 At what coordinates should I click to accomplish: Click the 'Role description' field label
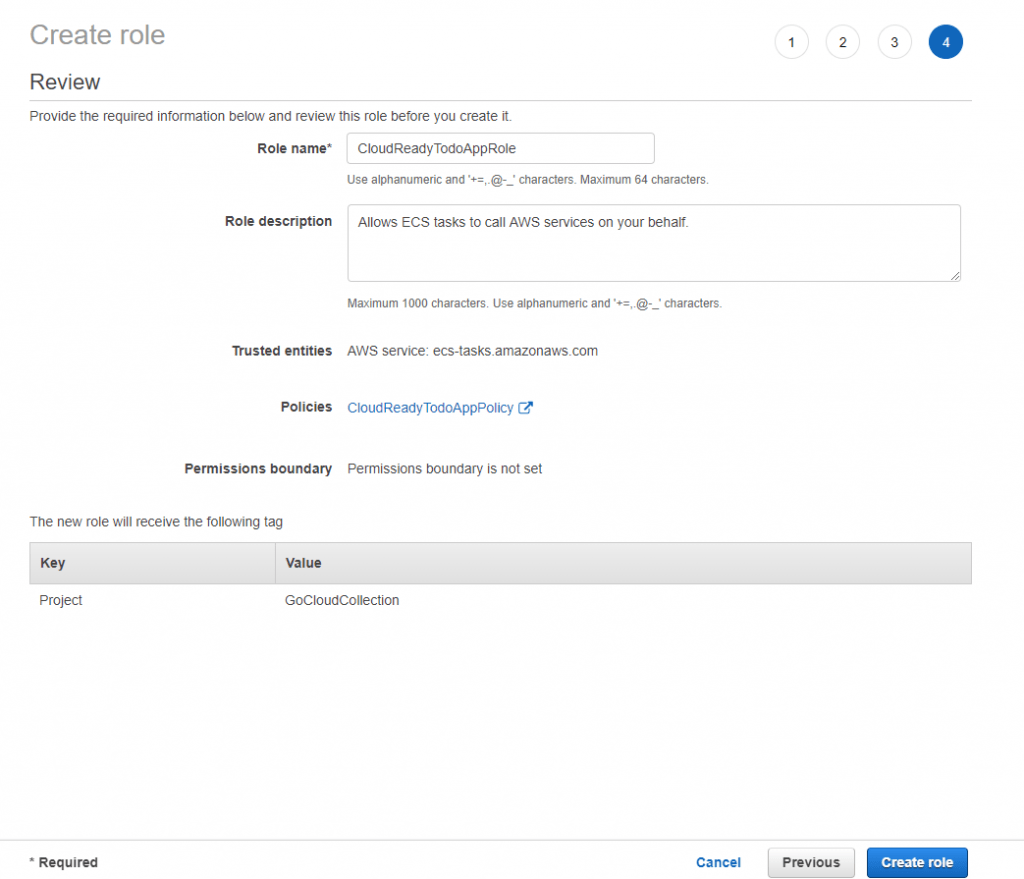(x=278, y=221)
